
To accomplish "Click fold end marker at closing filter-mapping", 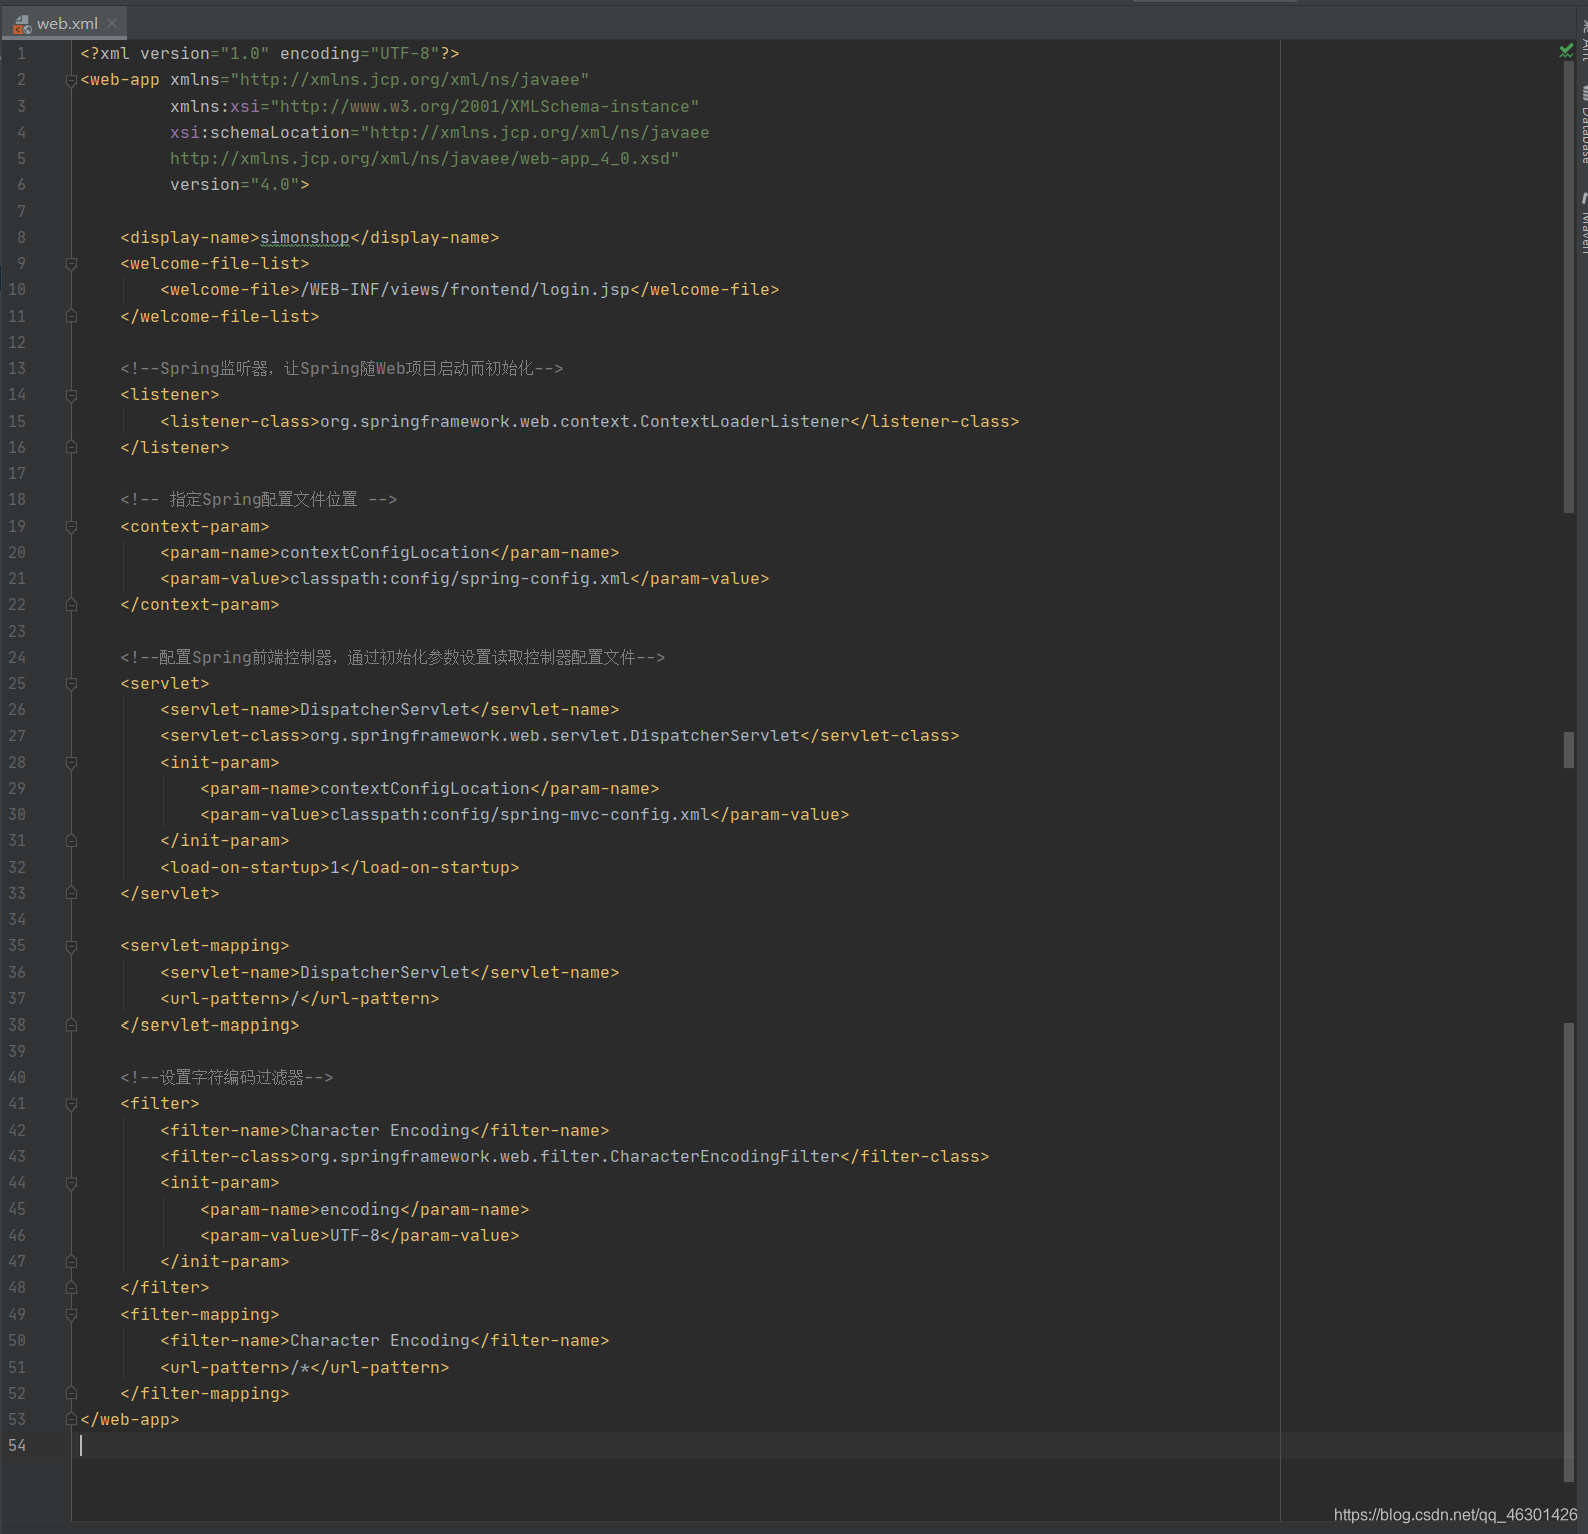I will [x=71, y=1393].
